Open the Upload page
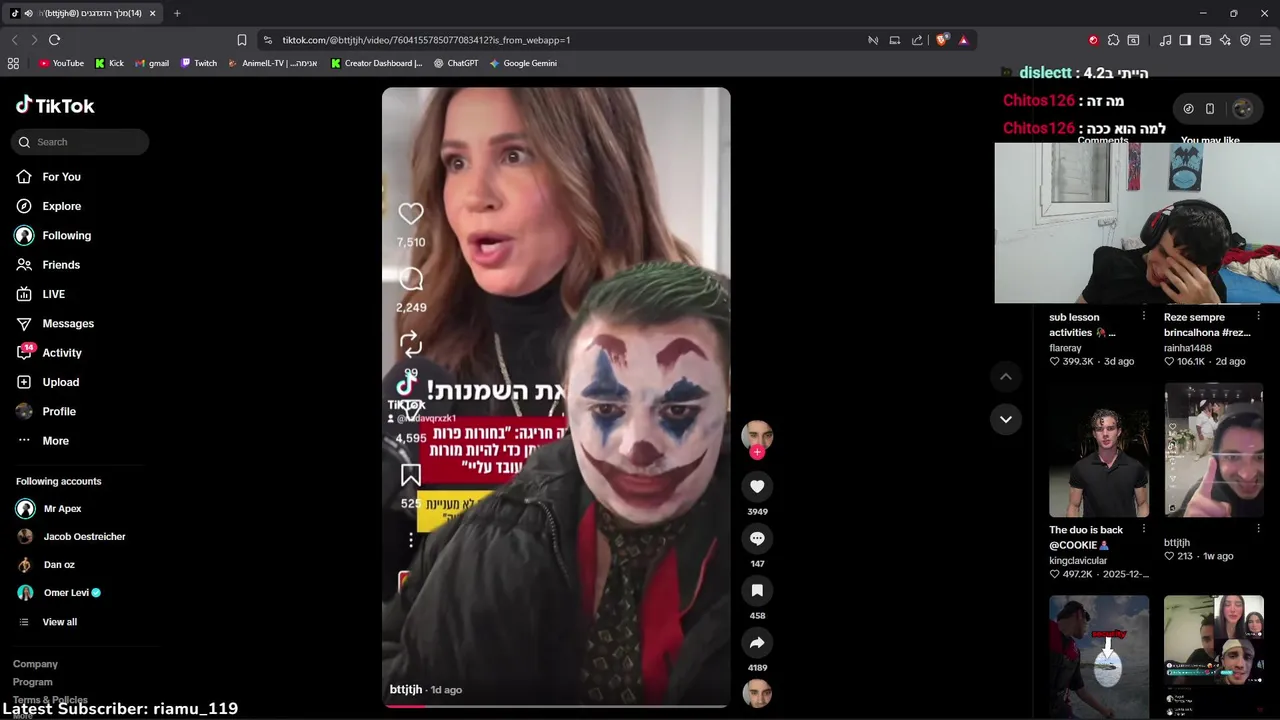This screenshot has width=1280, height=720. (x=60, y=382)
